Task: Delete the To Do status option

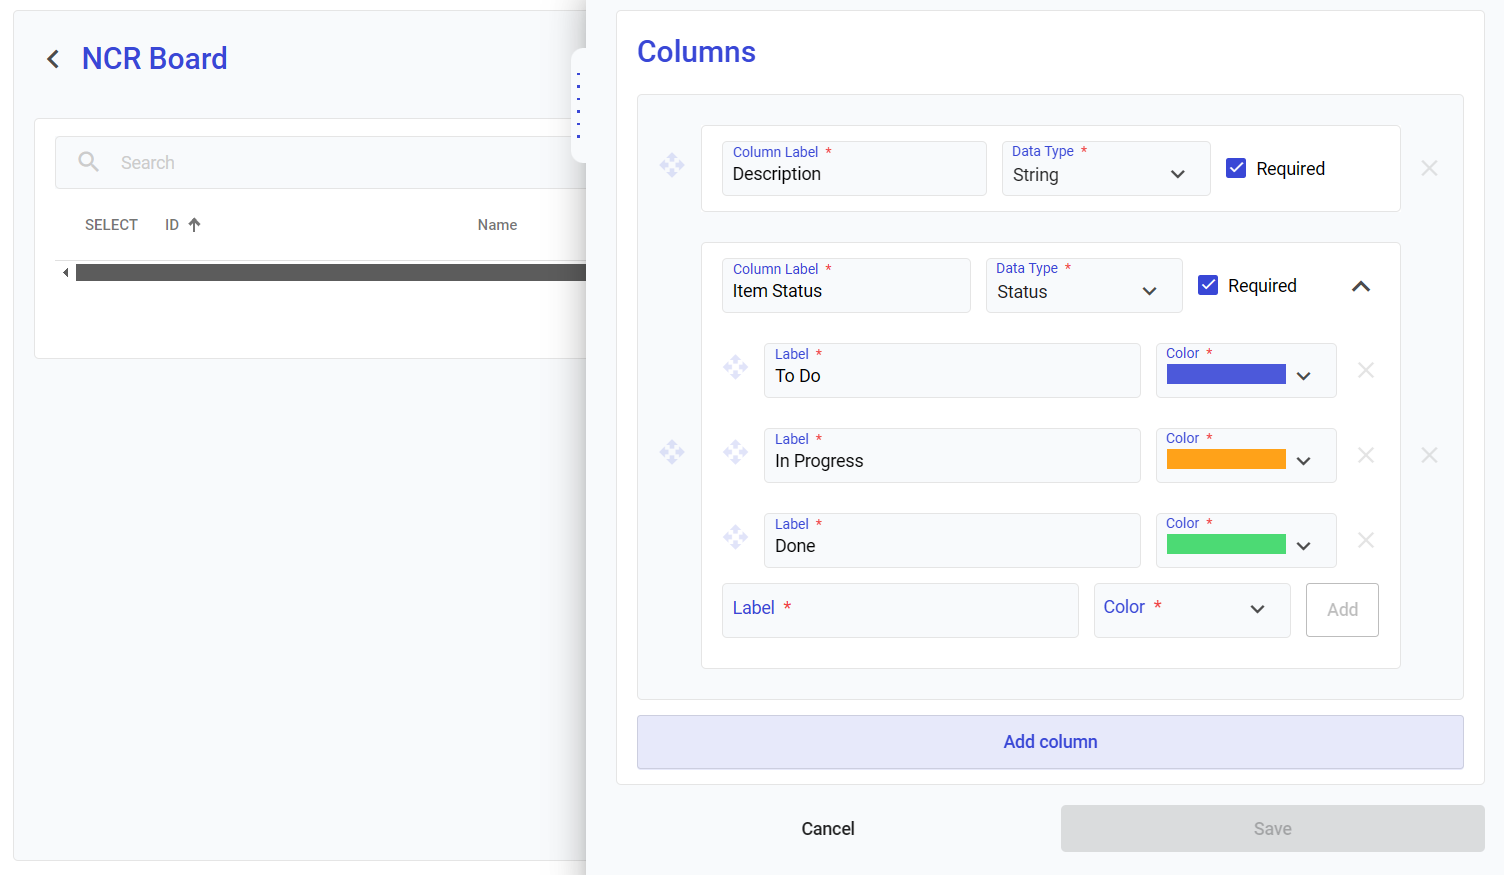Action: [x=1365, y=370]
